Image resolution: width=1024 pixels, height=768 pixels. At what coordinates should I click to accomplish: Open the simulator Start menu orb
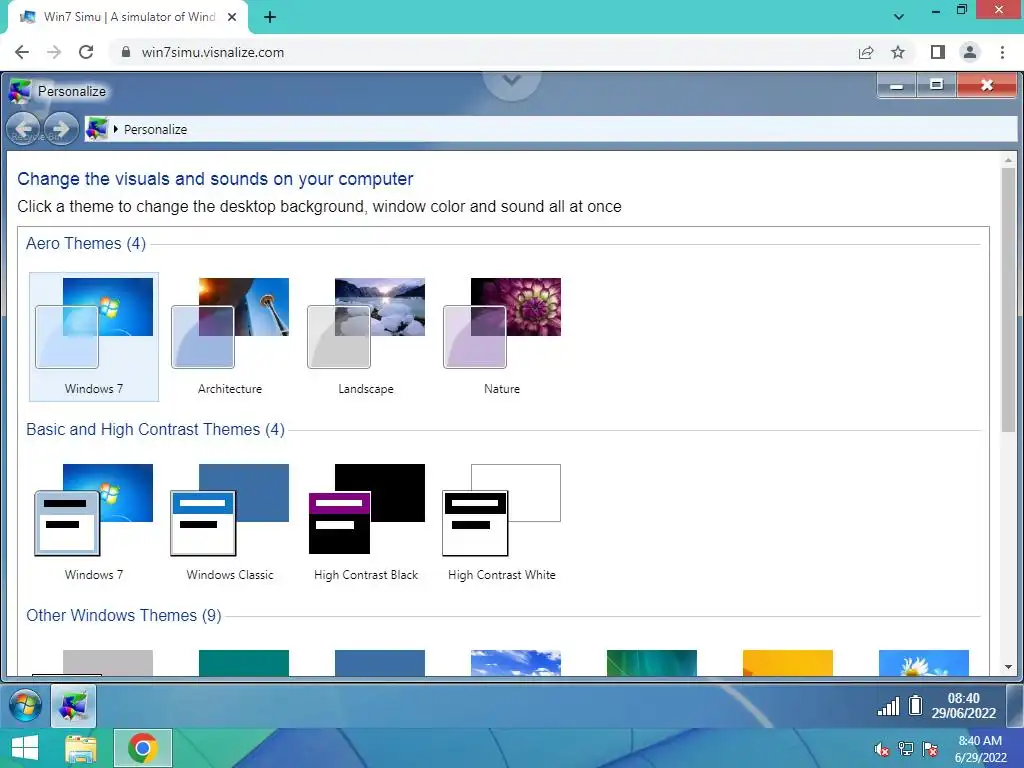click(25, 706)
